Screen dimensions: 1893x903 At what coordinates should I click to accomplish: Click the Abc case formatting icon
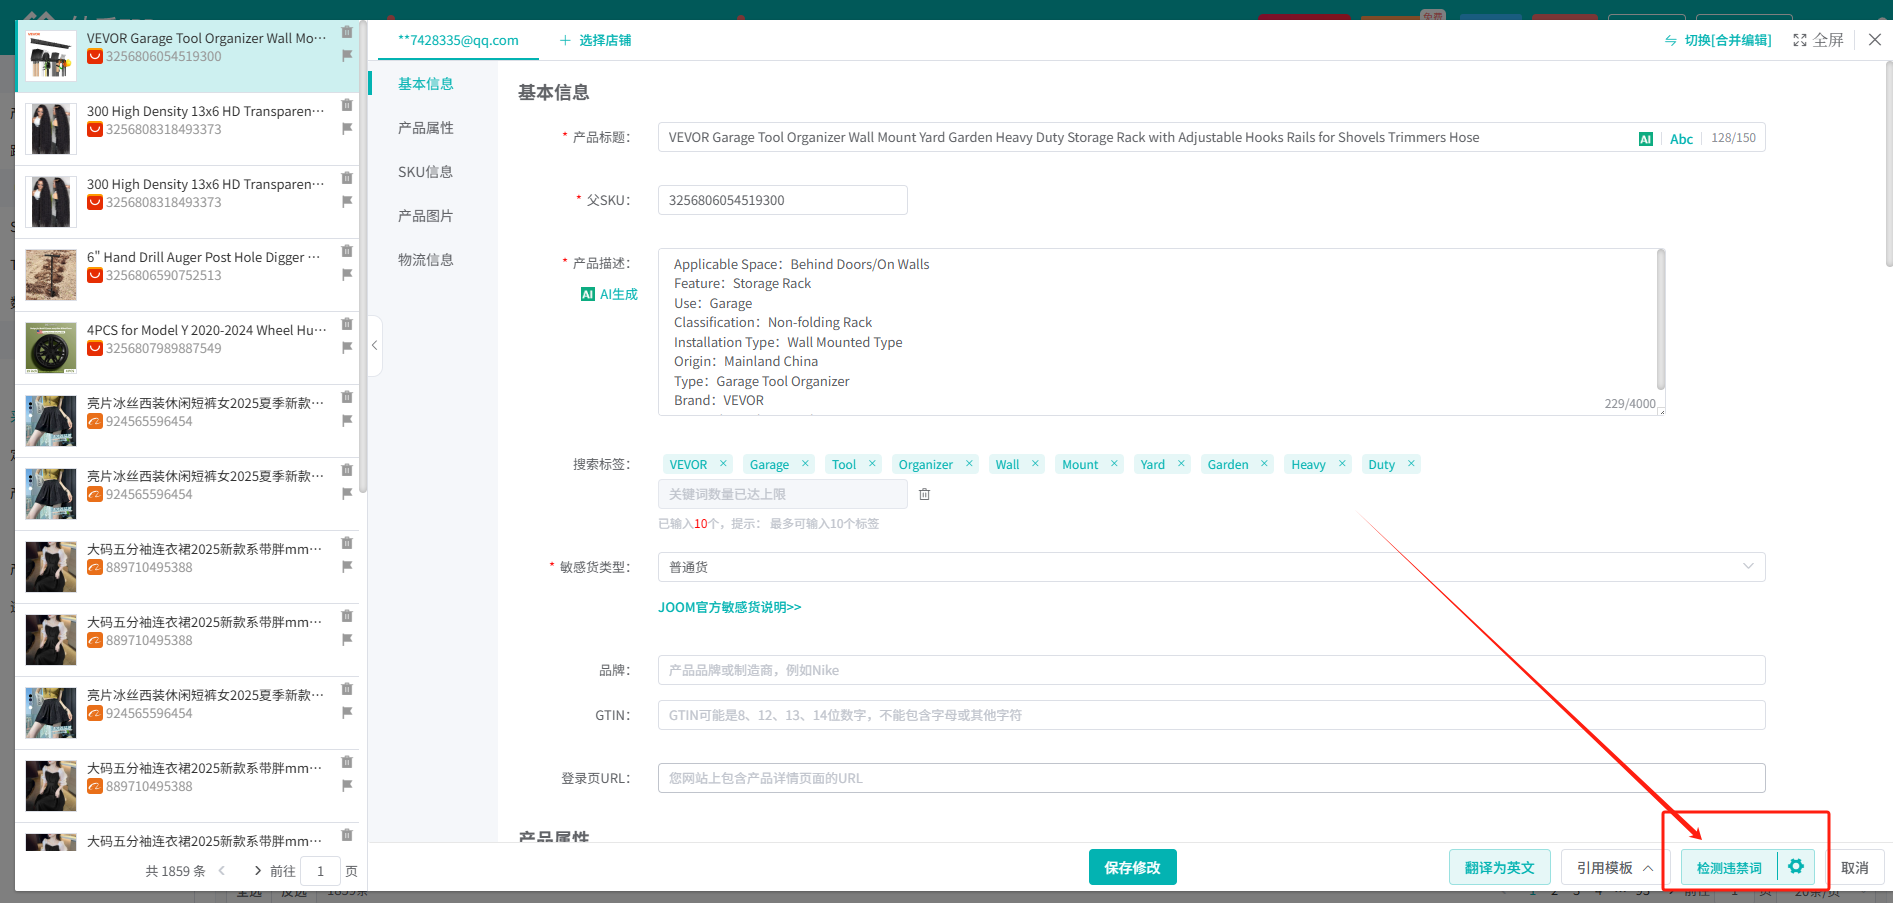tap(1681, 139)
